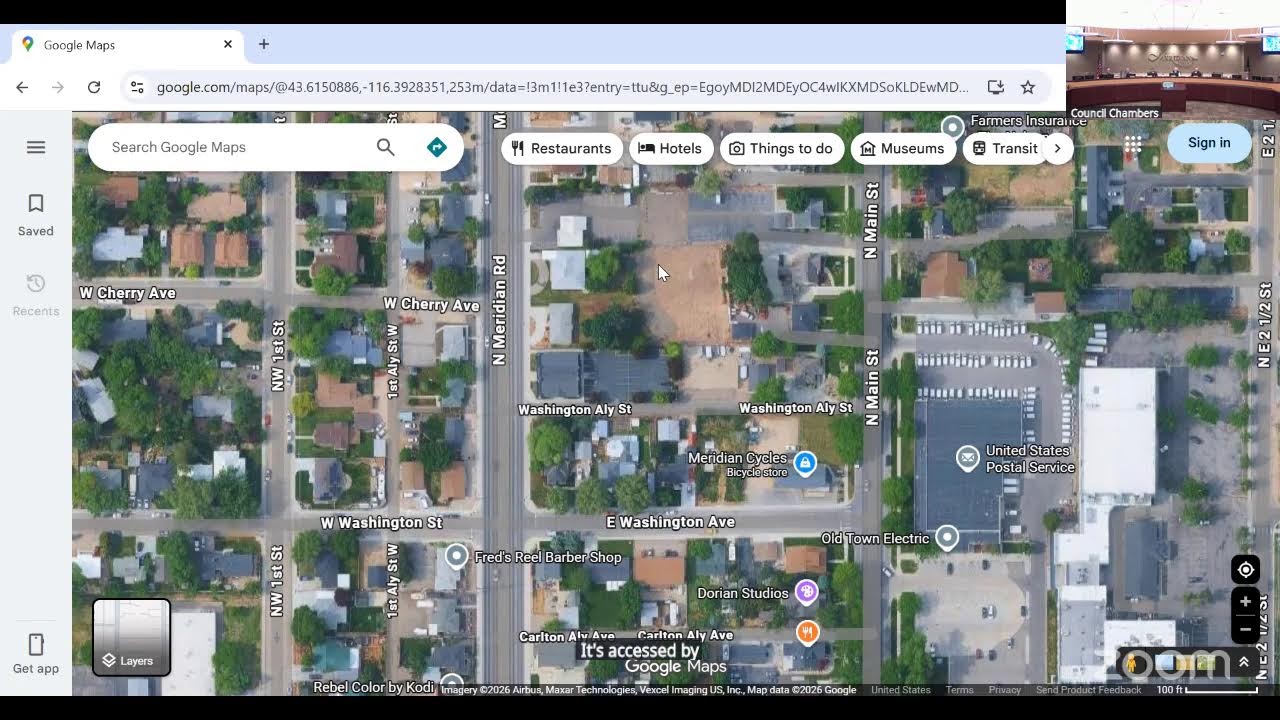Open the Directions arrow button
The image size is (1280, 720).
(437, 147)
